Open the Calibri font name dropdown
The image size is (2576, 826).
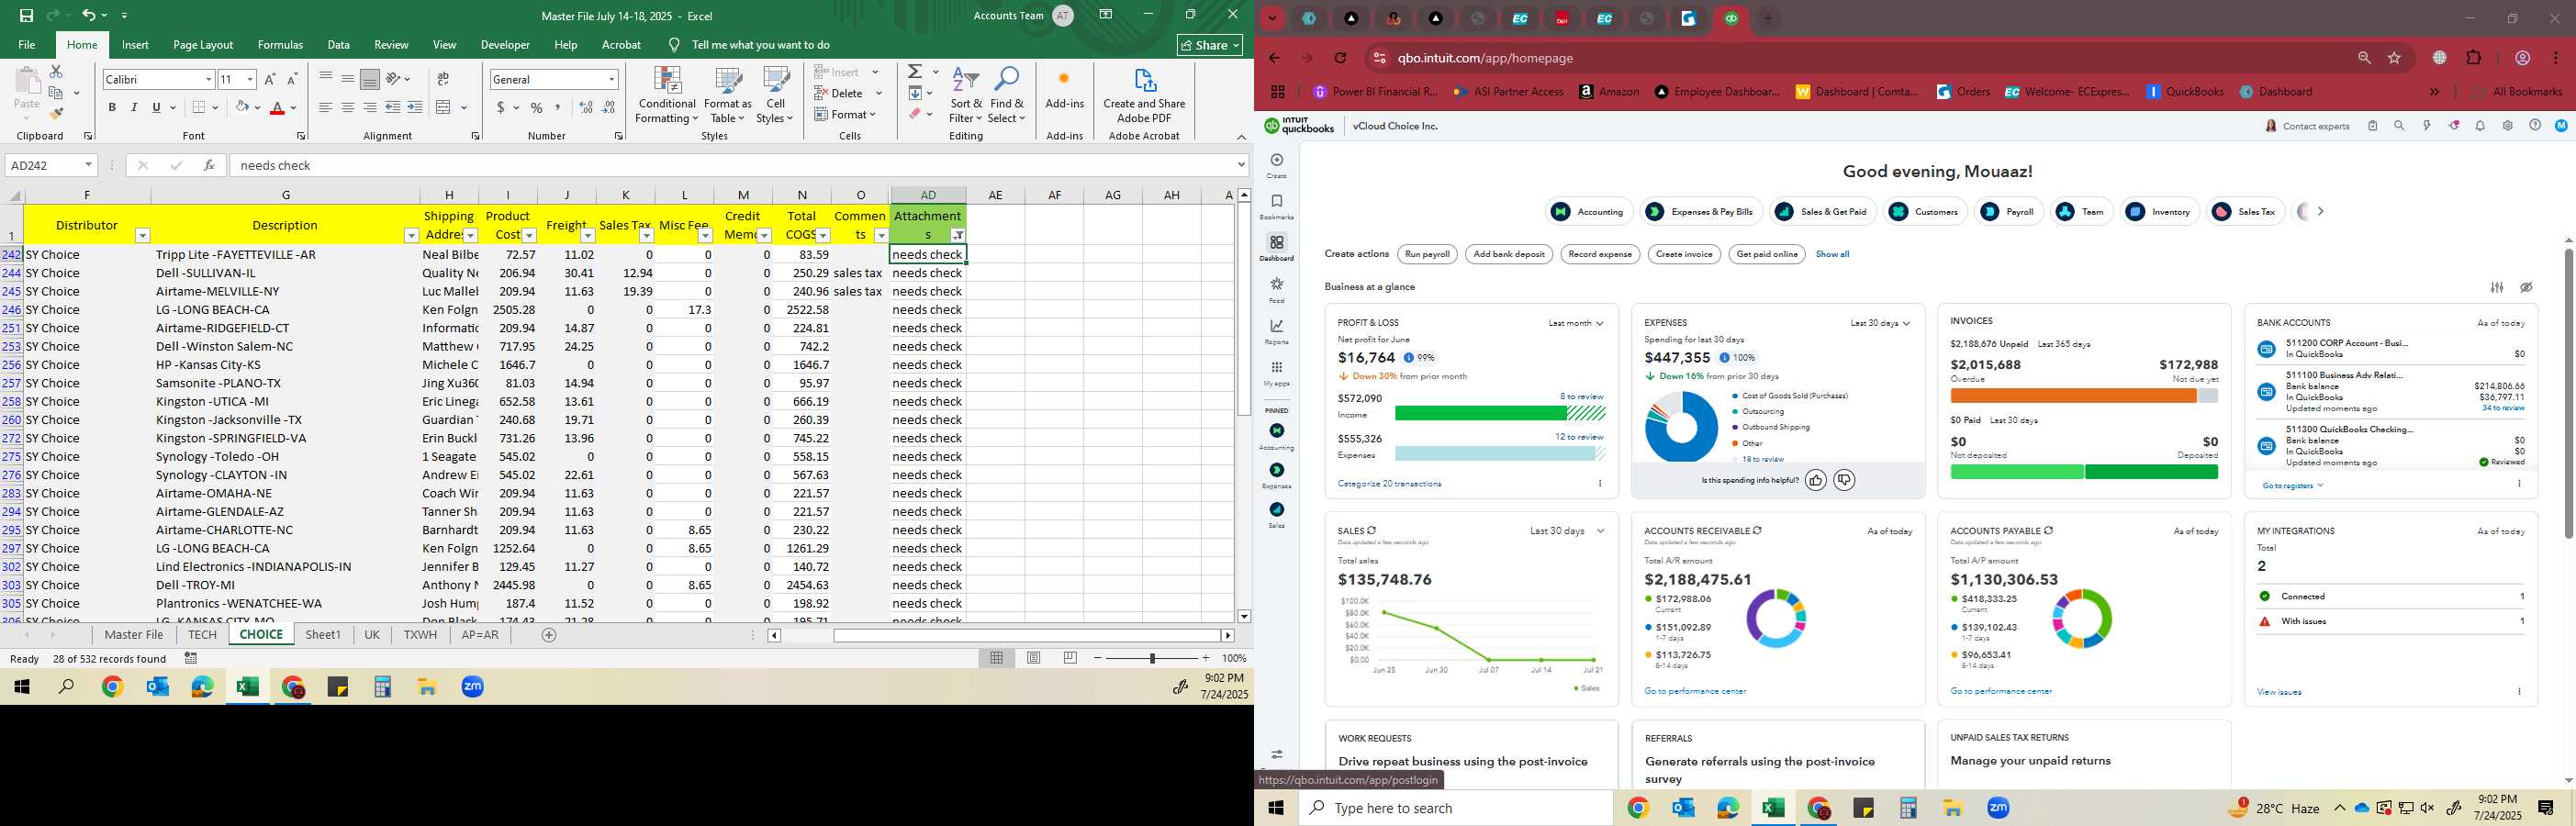tap(209, 79)
